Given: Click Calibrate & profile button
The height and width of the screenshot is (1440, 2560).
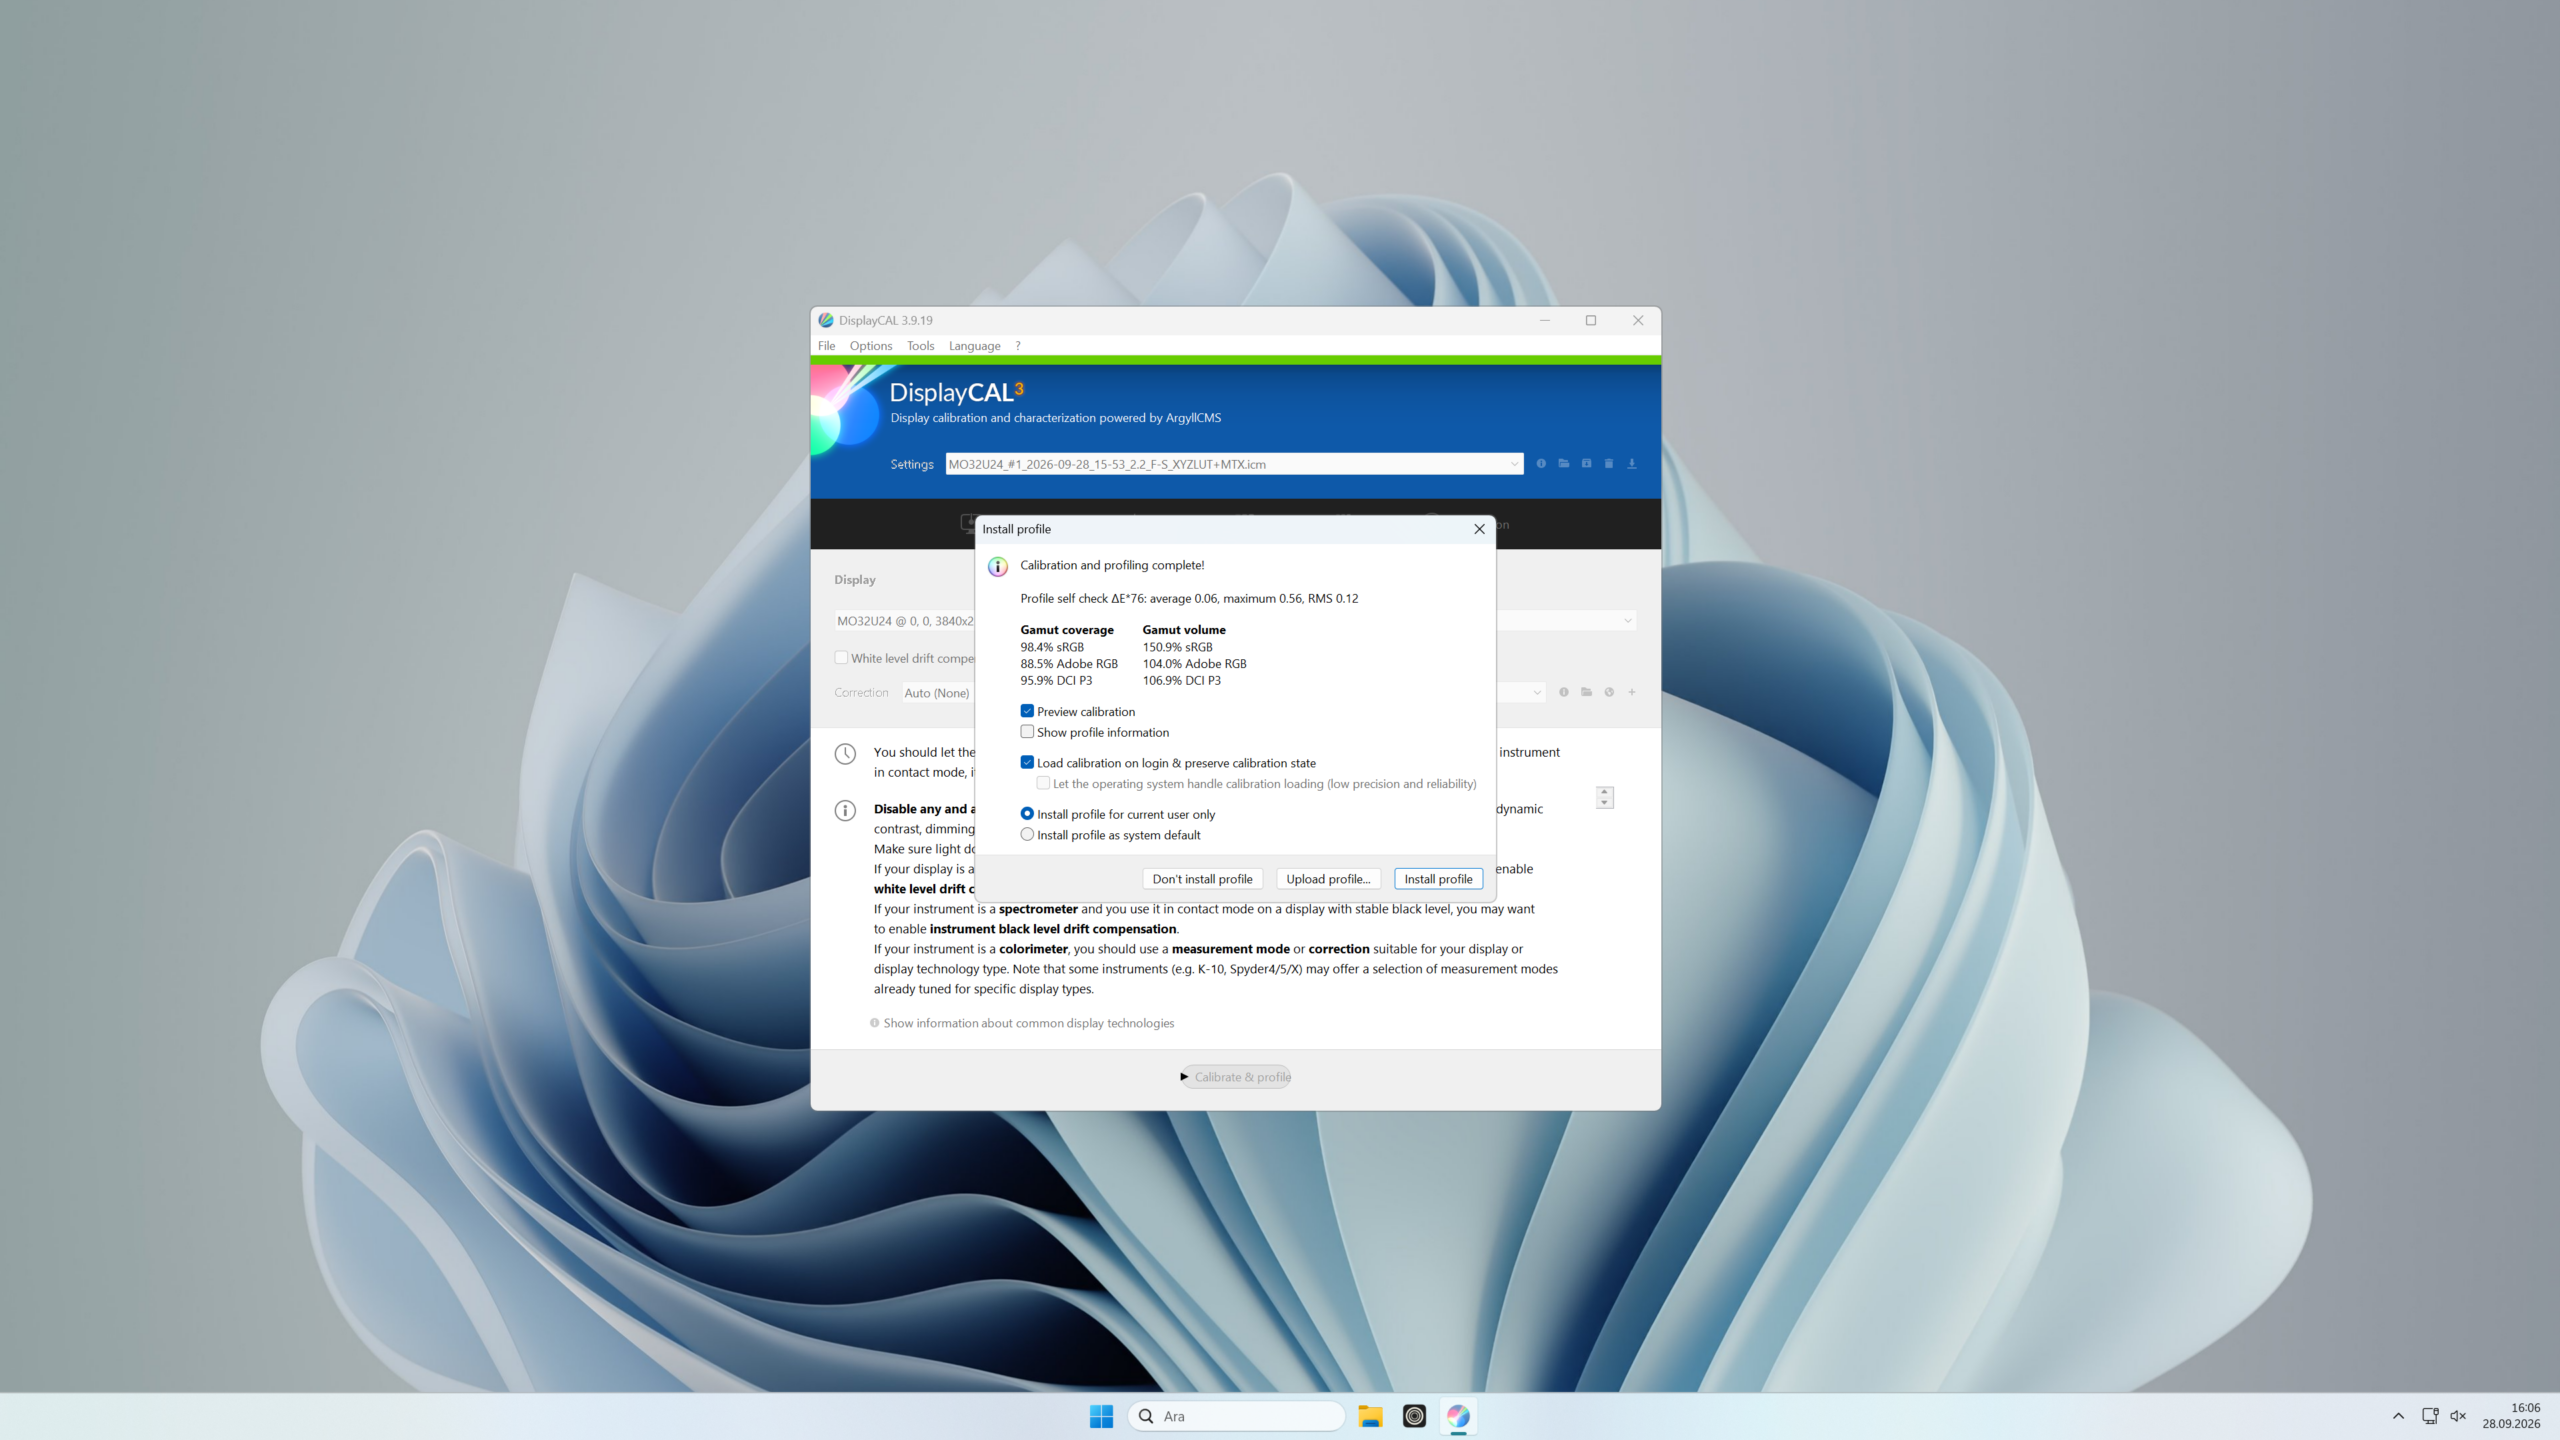Looking at the screenshot, I should click(1236, 1077).
